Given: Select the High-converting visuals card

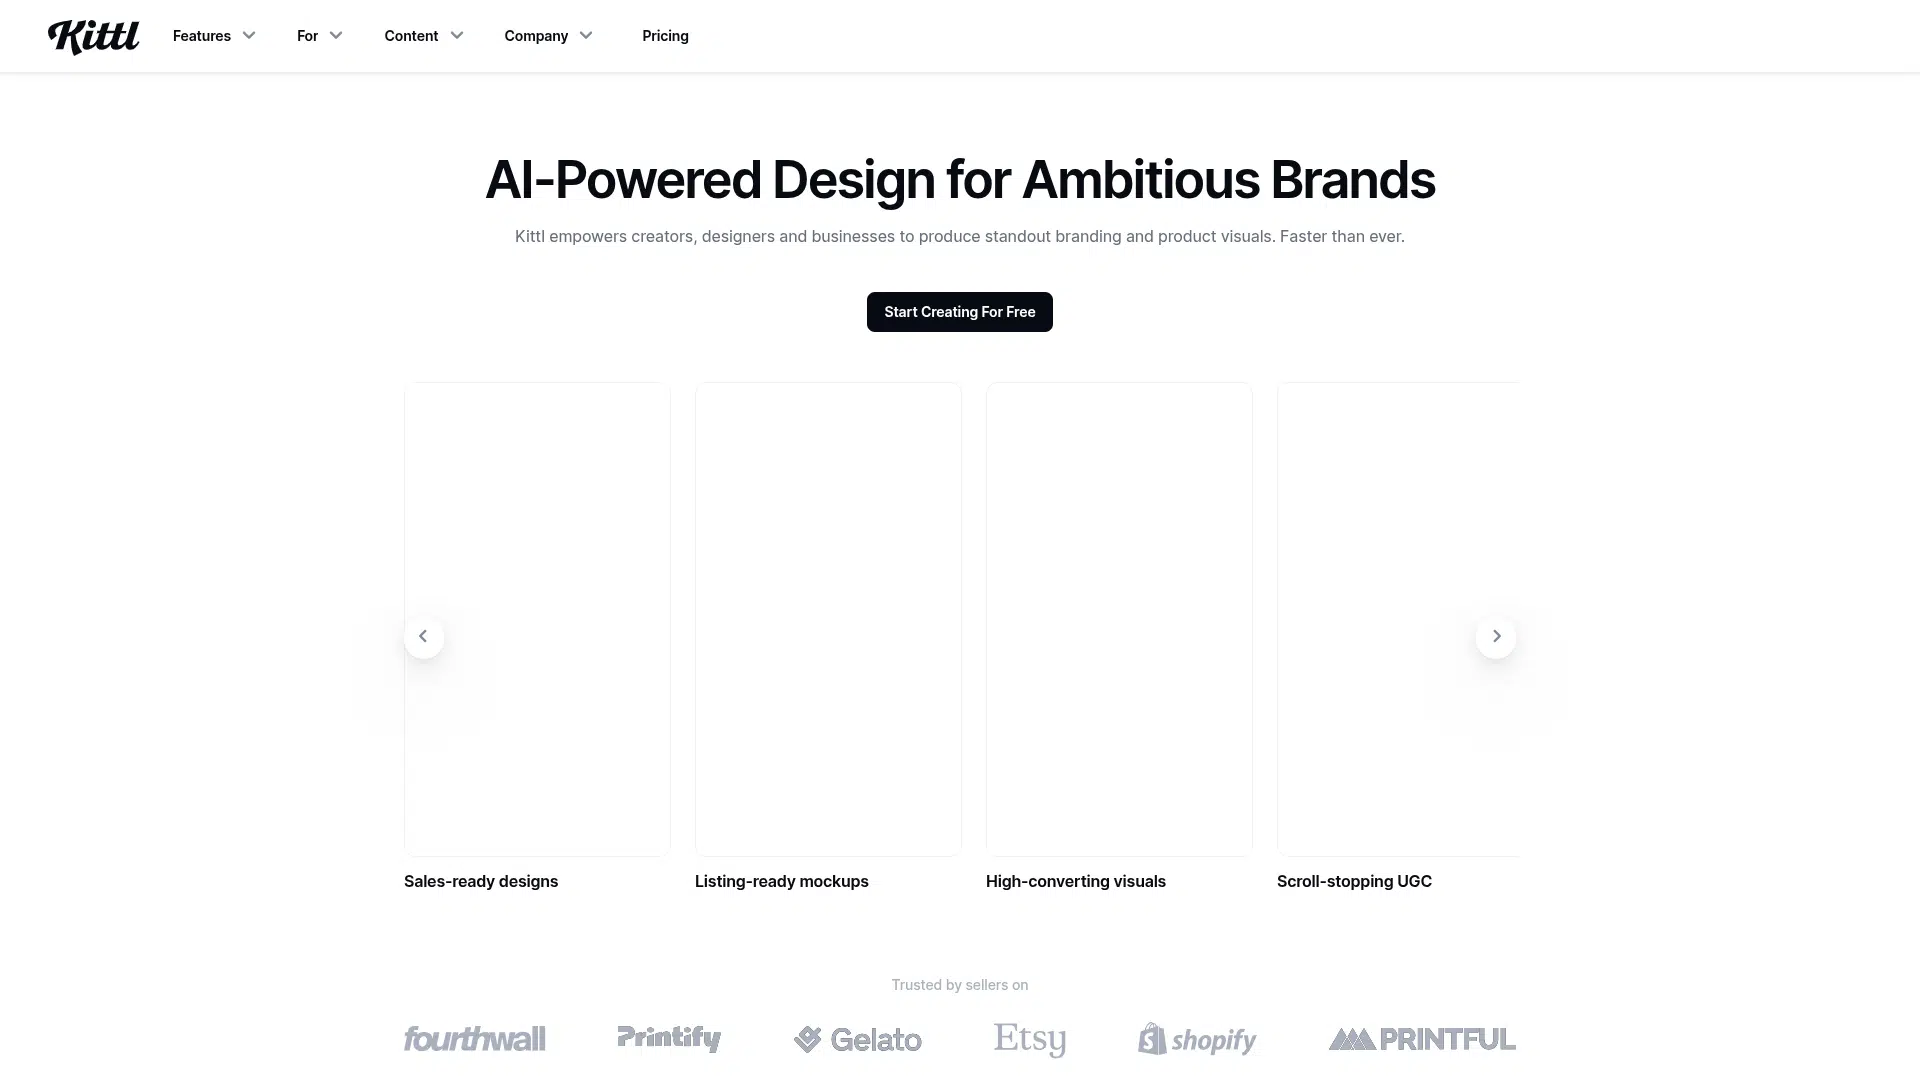Looking at the screenshot, I should [x=1119, y=619].
